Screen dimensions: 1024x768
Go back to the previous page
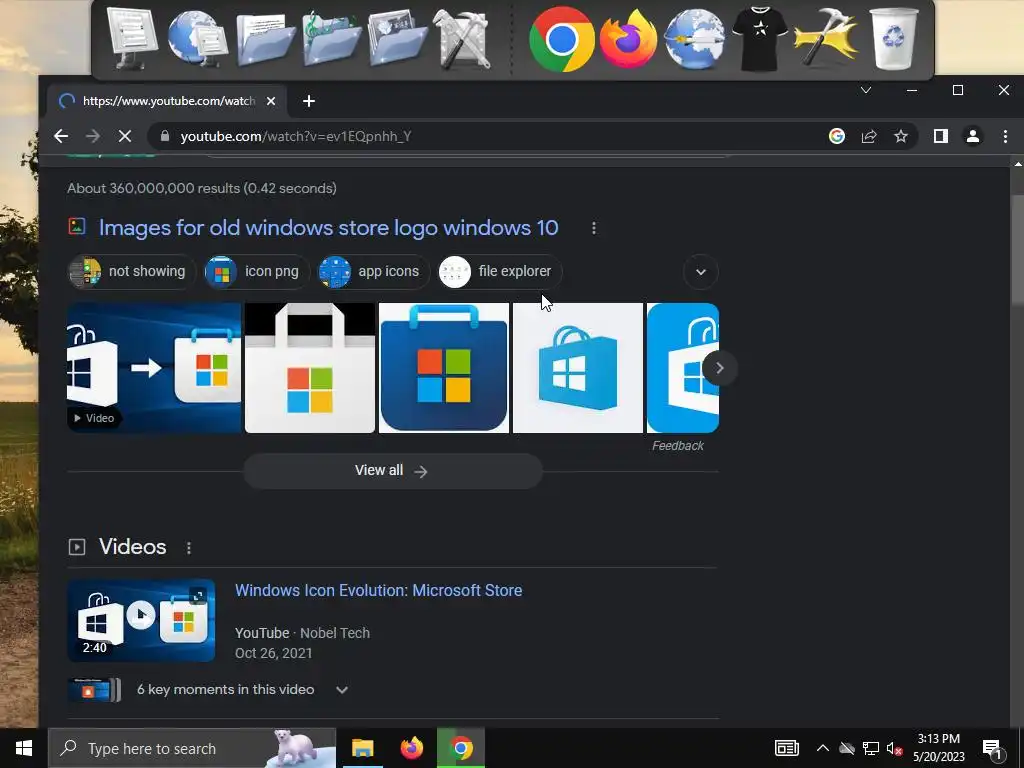point(61,136)
